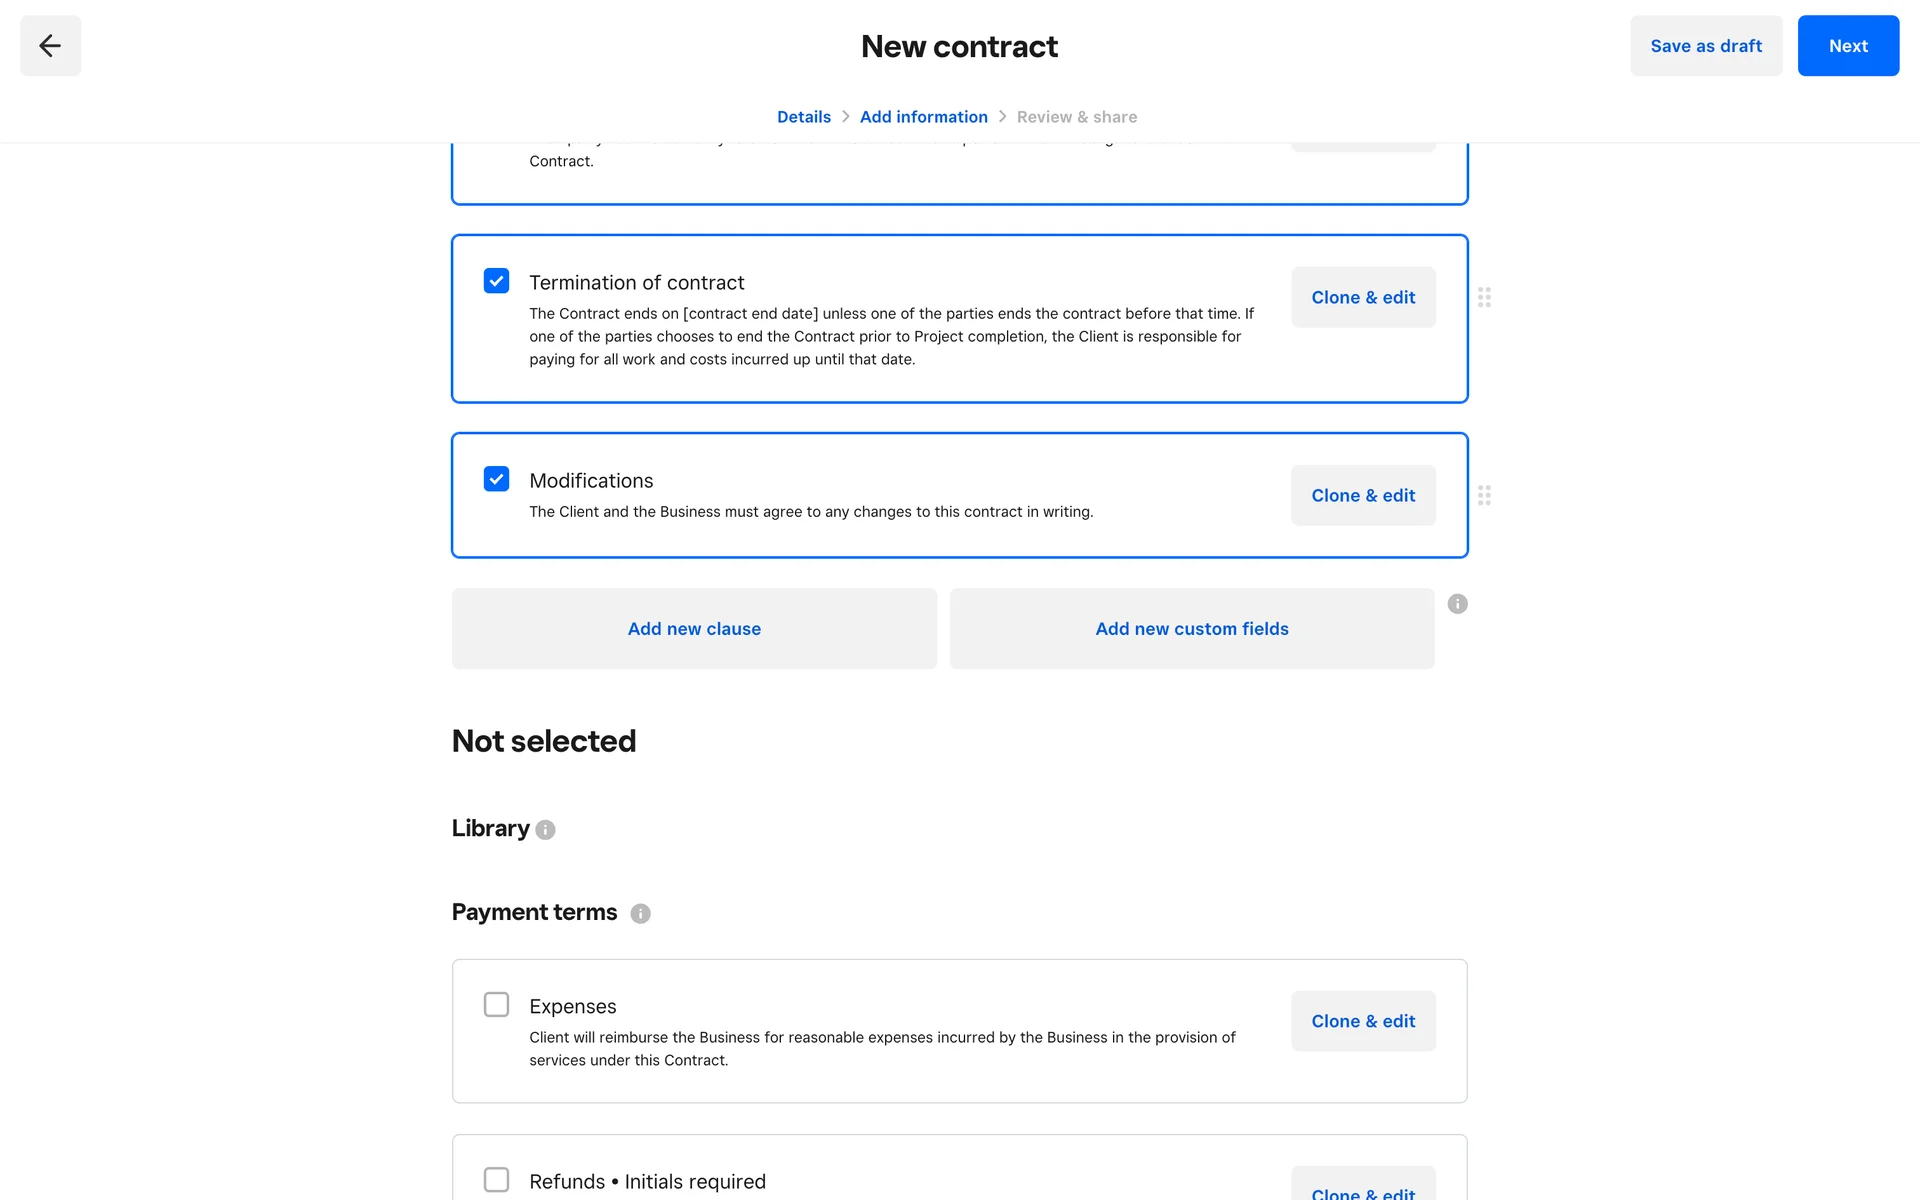Image resolution: width=1920 pixels, height=1200 pixels.
Task: Uncheck the Termination of contract checkbox
Action: [x=496, y=281]
